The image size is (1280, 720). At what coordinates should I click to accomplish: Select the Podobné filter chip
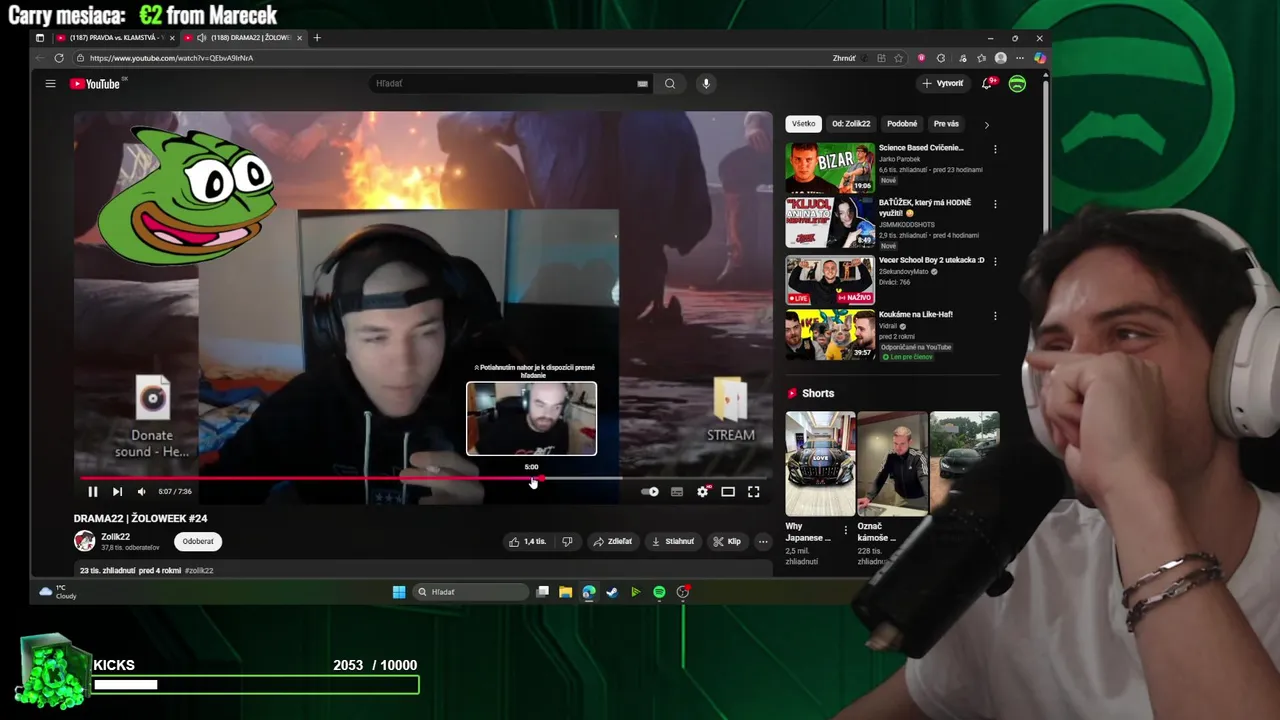point(902,124)
